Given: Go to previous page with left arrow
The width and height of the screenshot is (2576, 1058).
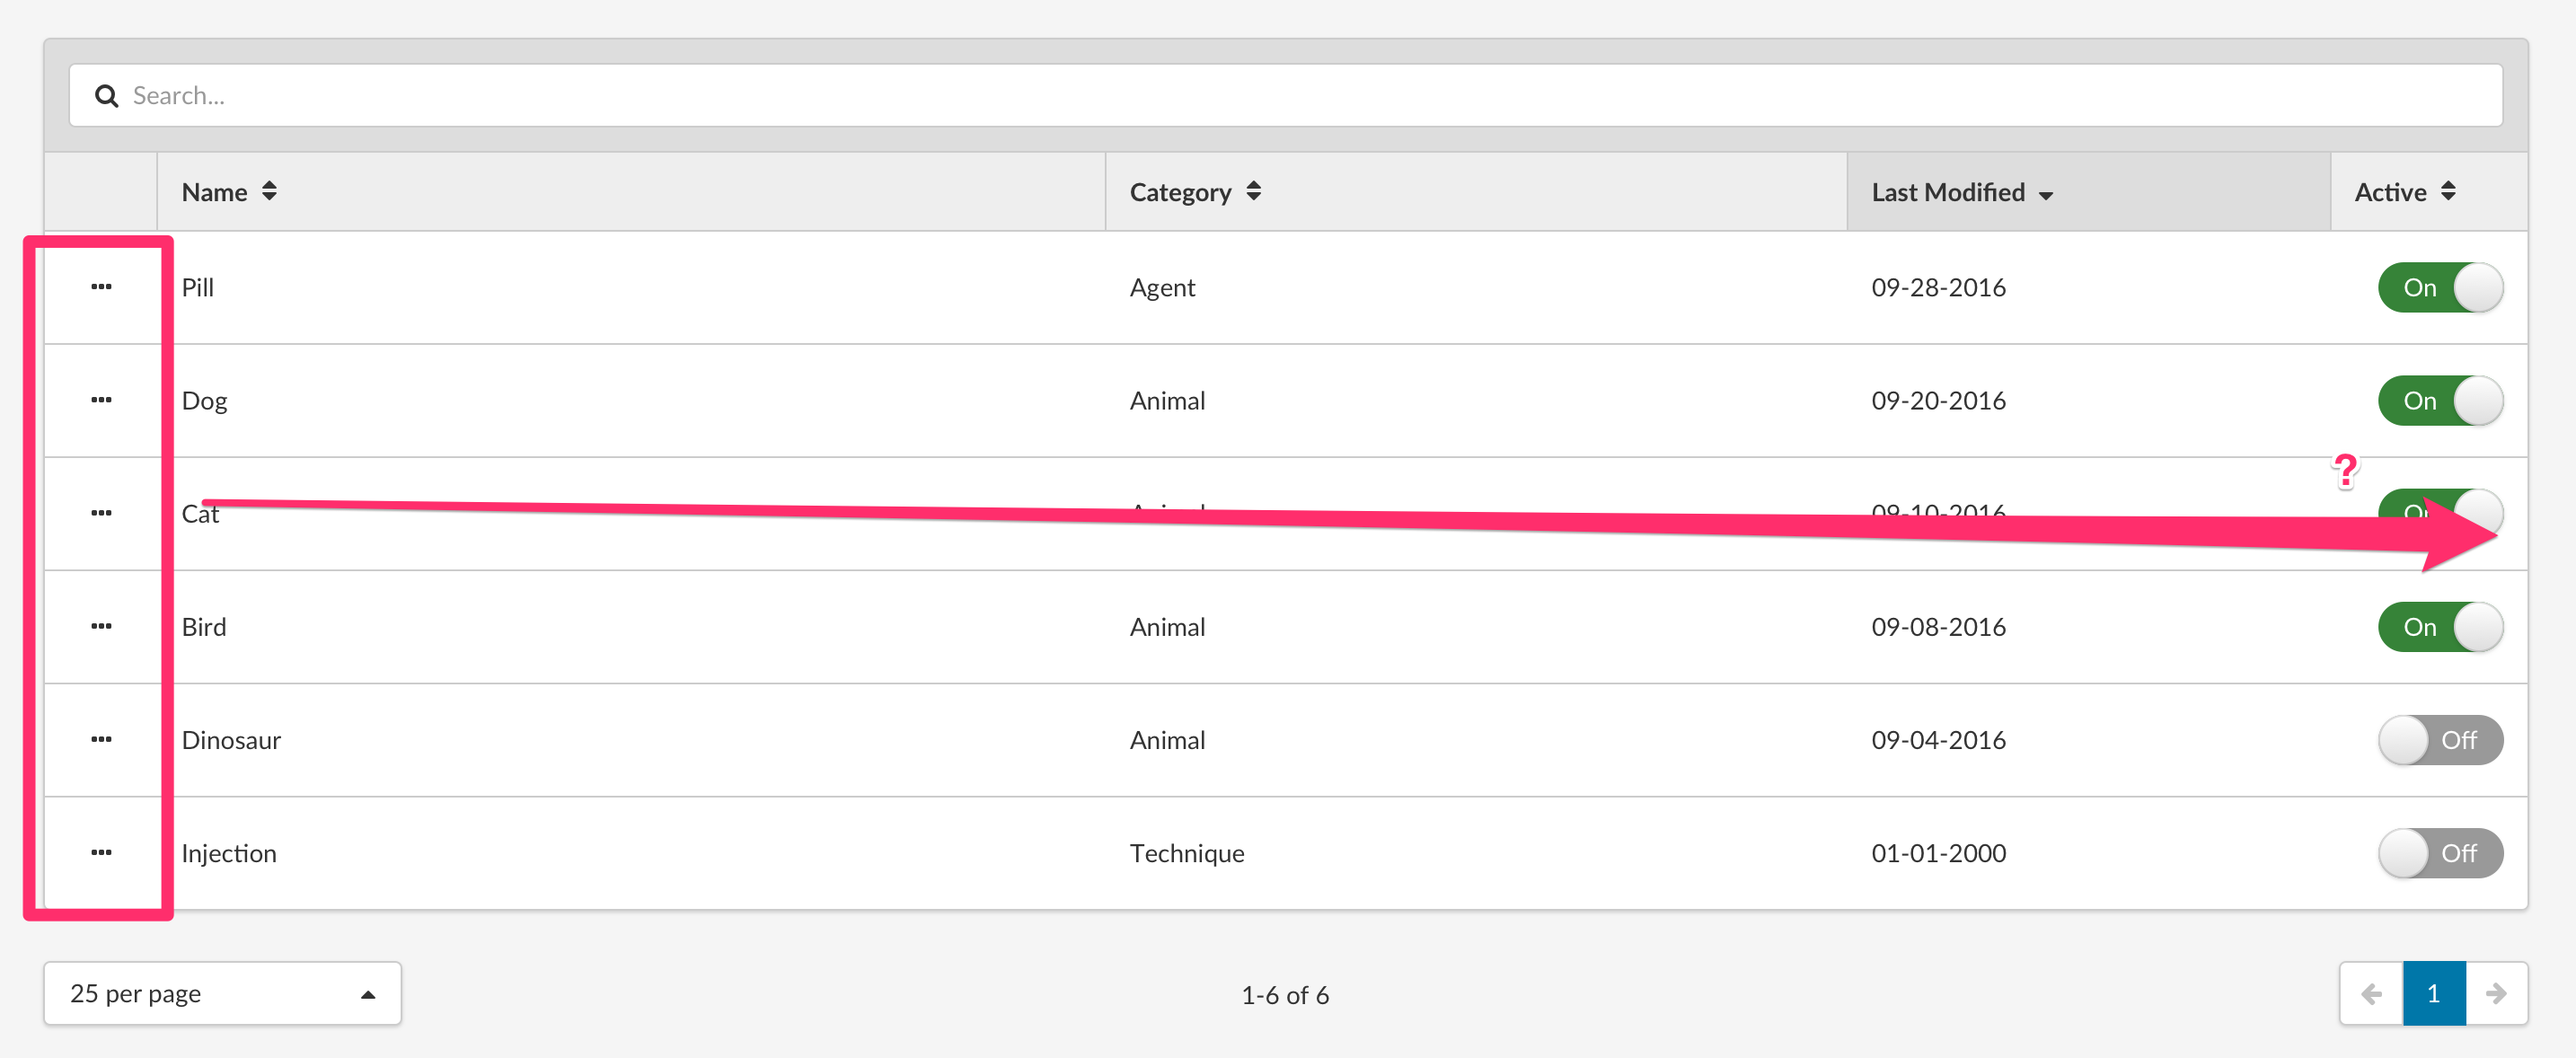Looking at the screenshot, I should click(x=2371, y=993).
